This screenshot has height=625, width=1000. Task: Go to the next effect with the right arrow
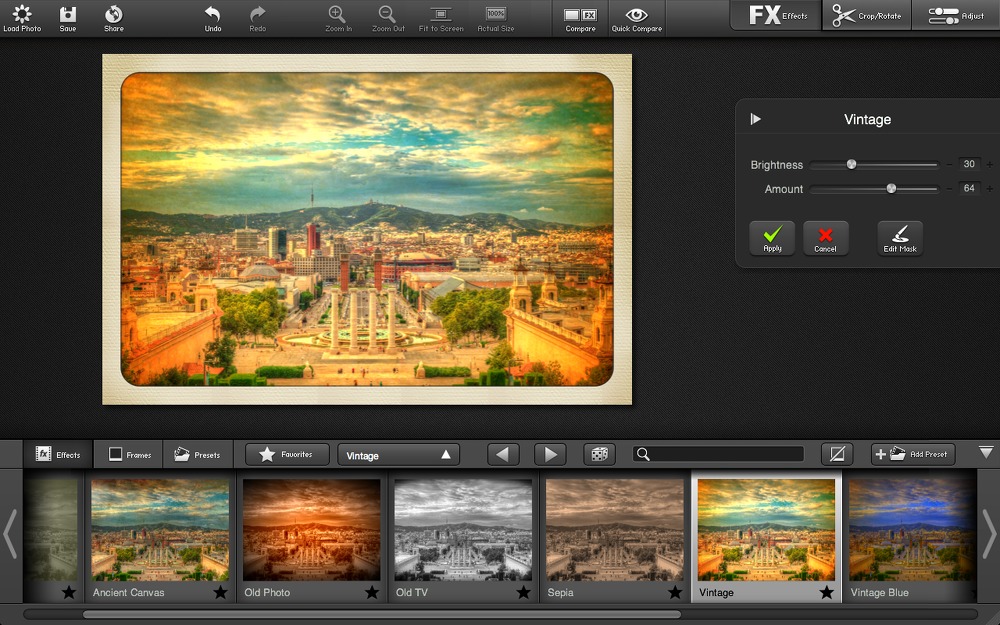(x=550, y=455)
